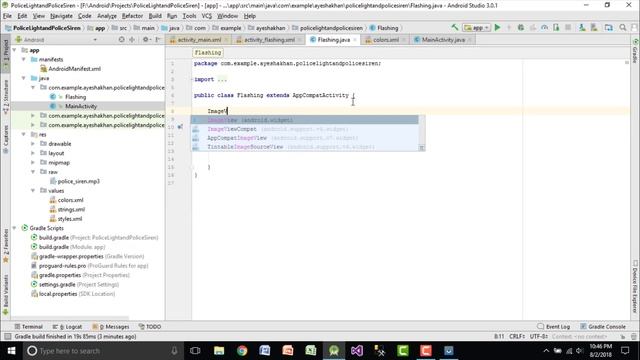The image size is (640, 360).
Task: Collapse the java folder
Action: click(x=24, y=78)
